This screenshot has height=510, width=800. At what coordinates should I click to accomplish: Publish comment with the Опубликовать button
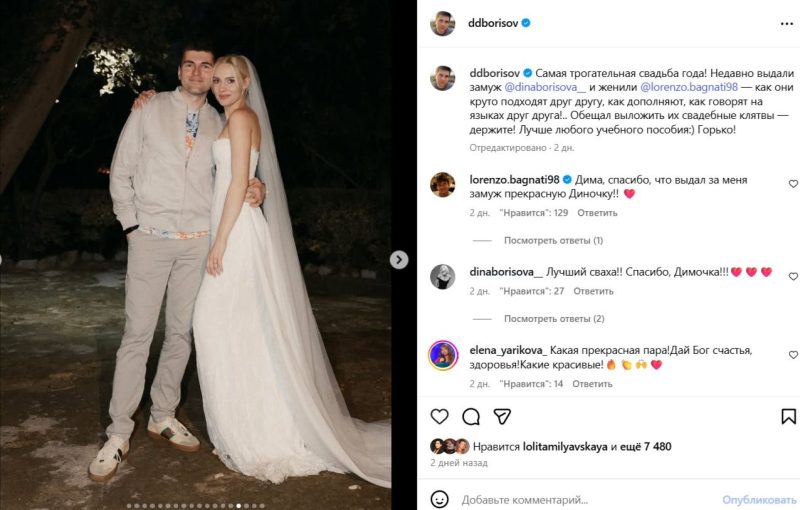tap(759, 499)
